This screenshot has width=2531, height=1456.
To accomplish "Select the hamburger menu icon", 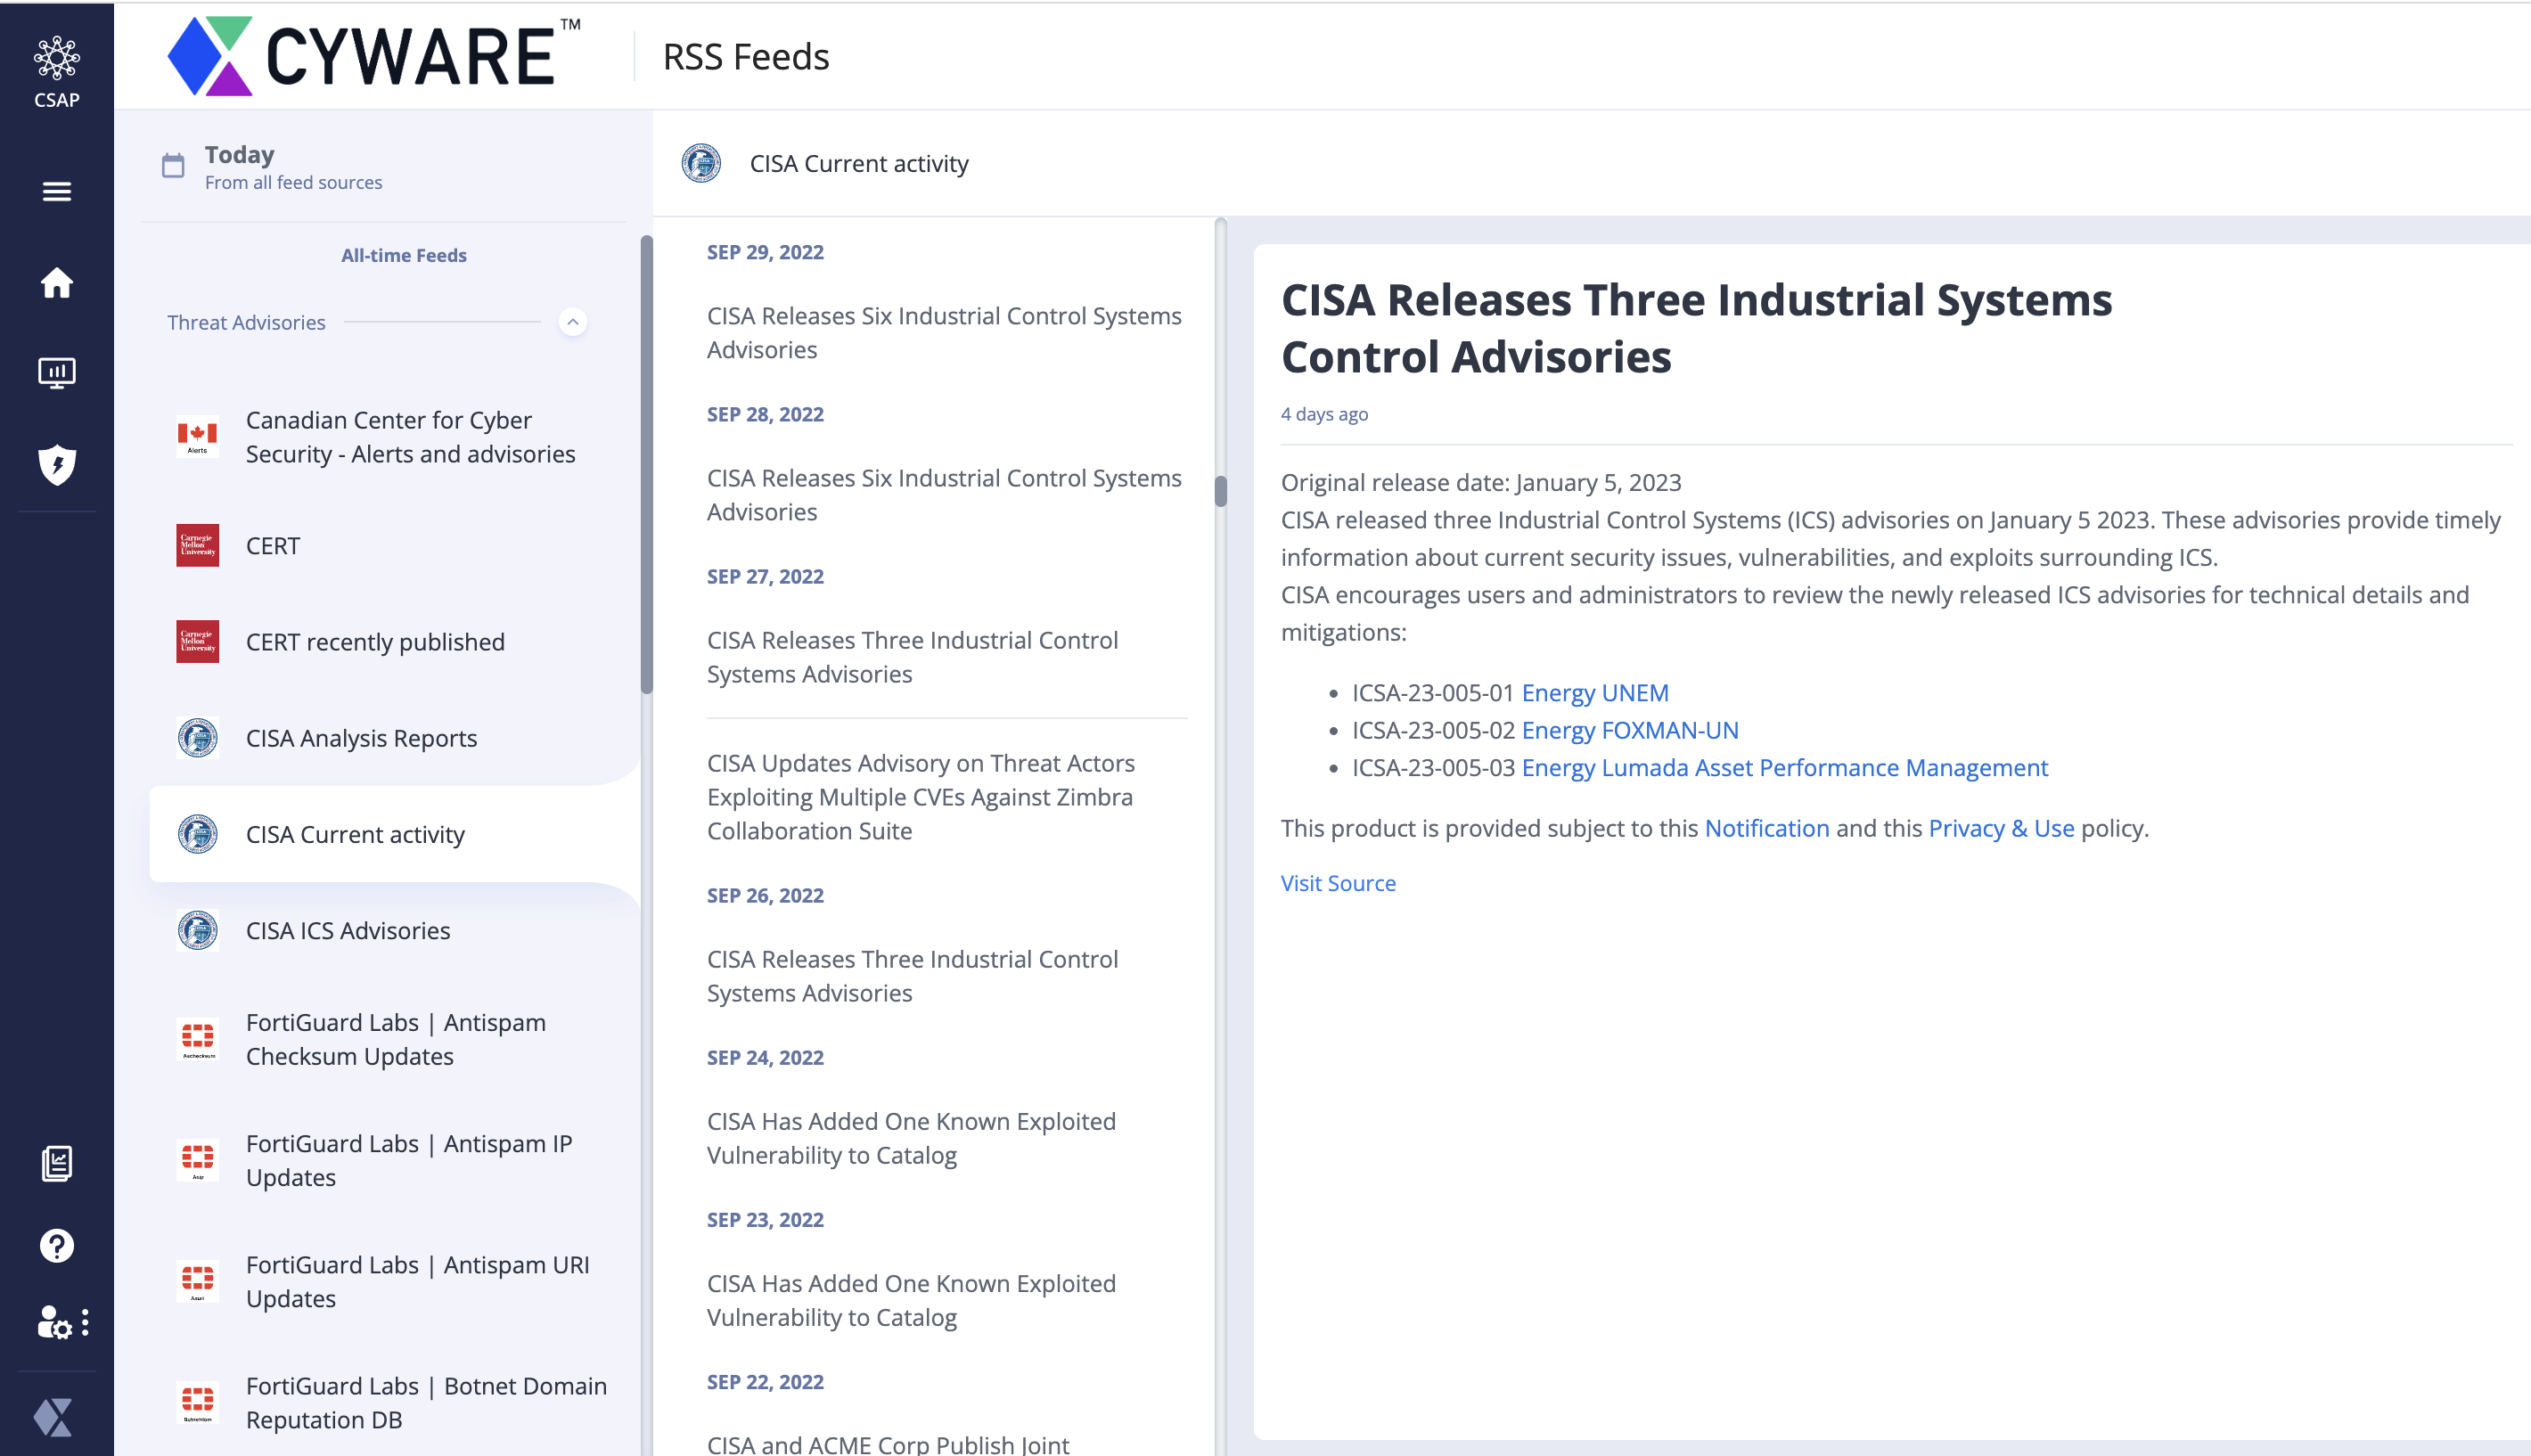I will tap(55, 192).
